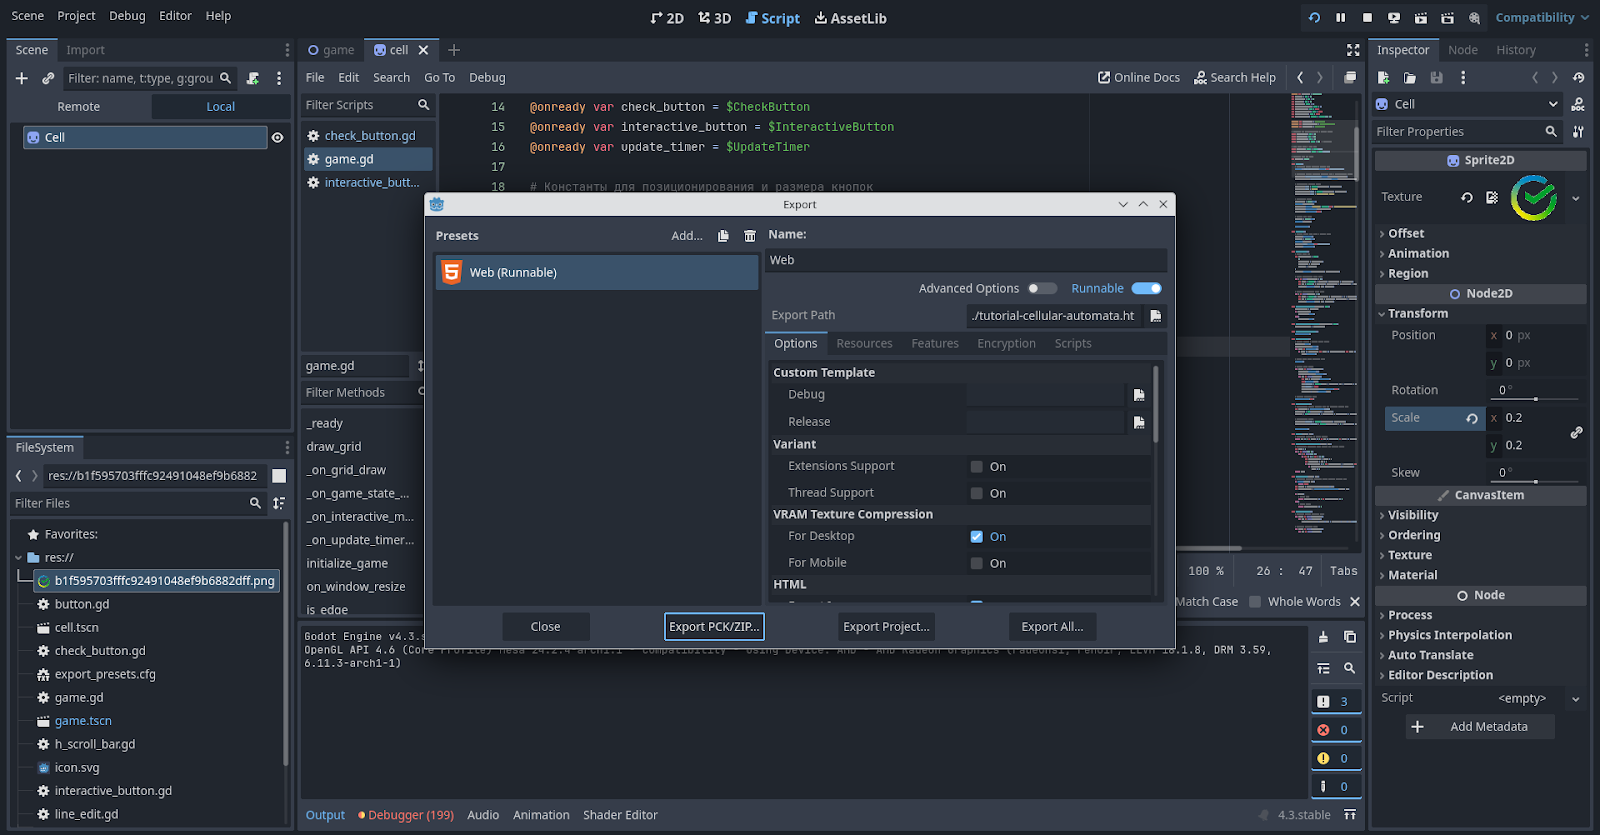Expand the Region section
This screenshot has height=835, width=1600.
click(x=1407, y=274)
